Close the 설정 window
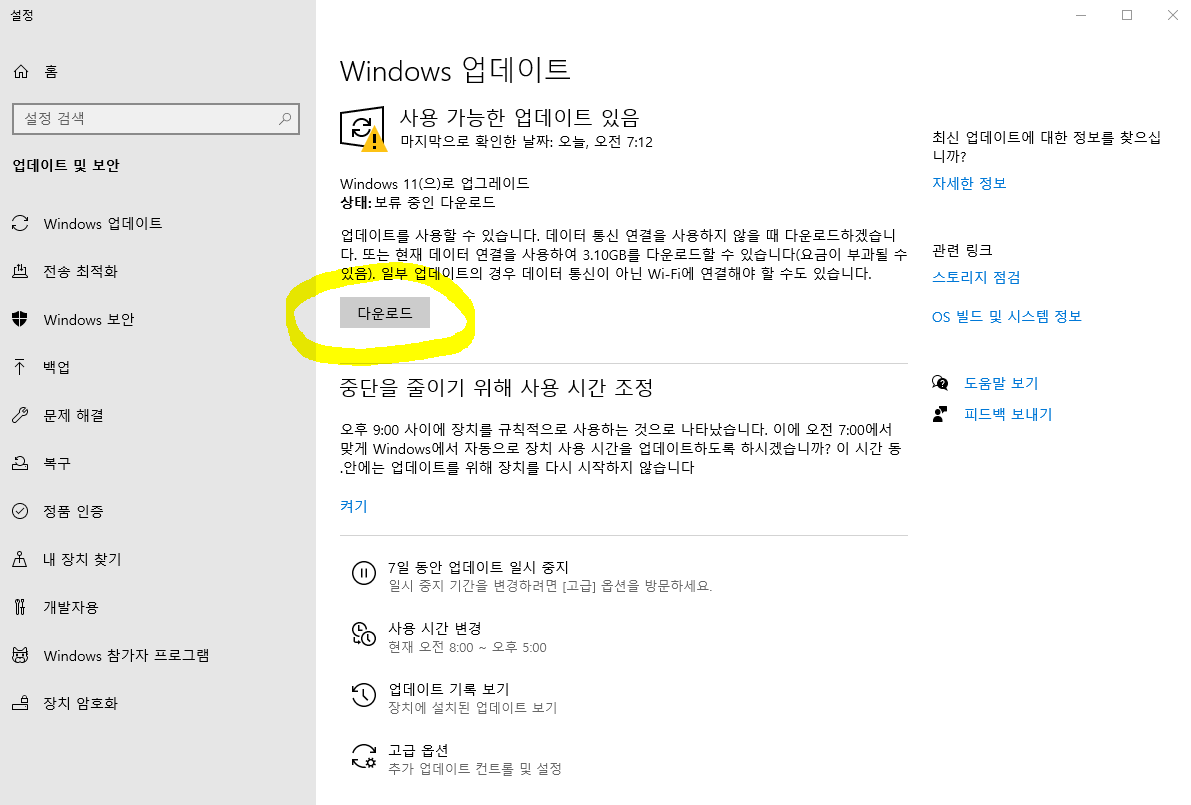The image size is (1191, 805). (1172, 15)
